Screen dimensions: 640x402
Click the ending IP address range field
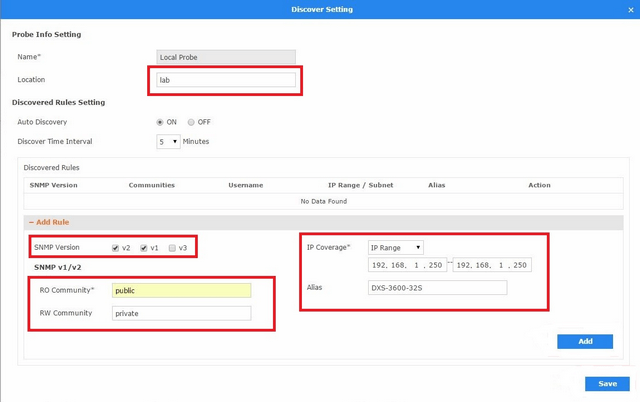coord(492,265)
